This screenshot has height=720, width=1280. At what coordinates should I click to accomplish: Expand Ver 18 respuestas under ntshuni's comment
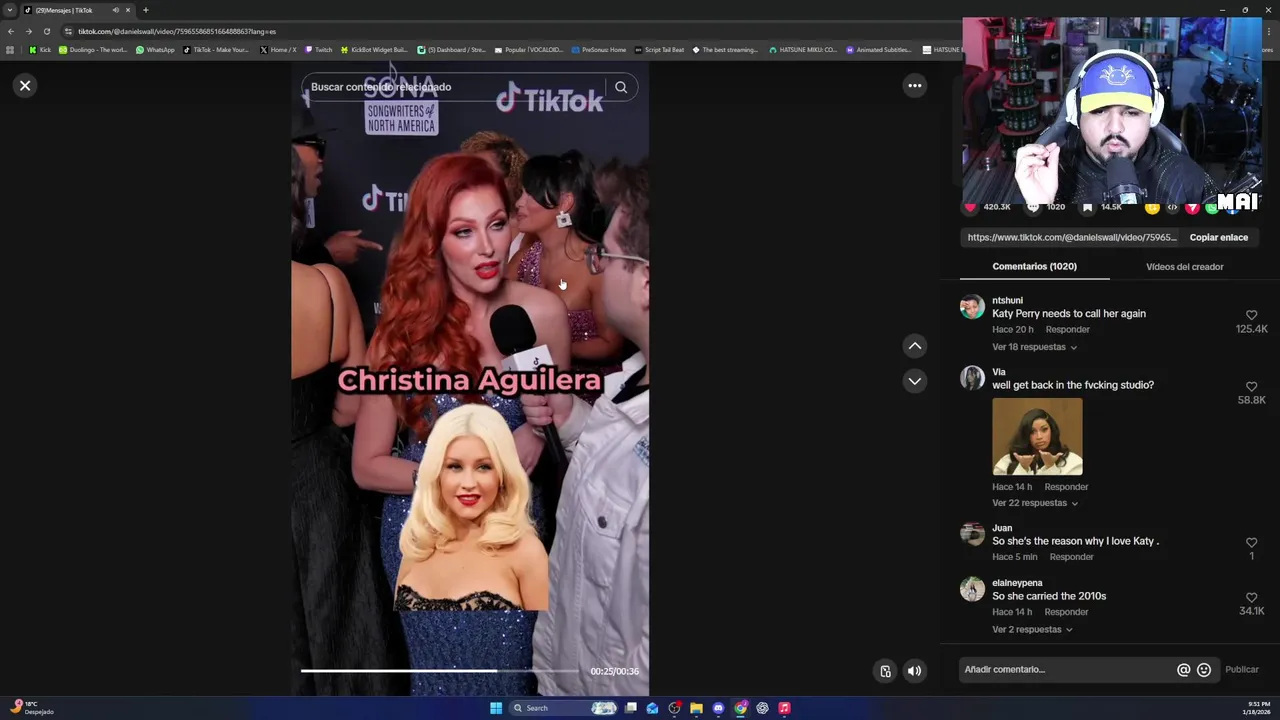pos(1034,347)
